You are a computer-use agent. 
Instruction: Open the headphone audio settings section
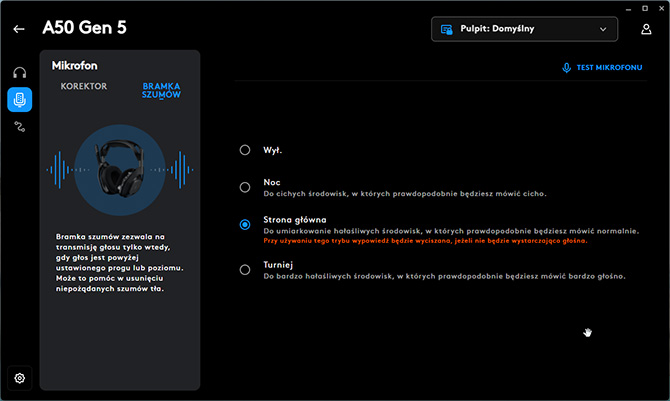(20, 73)
